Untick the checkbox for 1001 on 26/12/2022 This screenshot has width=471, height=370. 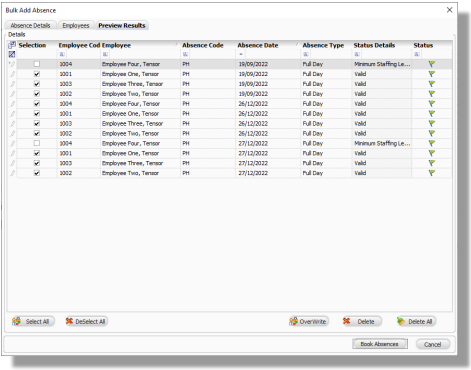pyautogui.click(x=37, y=114)
